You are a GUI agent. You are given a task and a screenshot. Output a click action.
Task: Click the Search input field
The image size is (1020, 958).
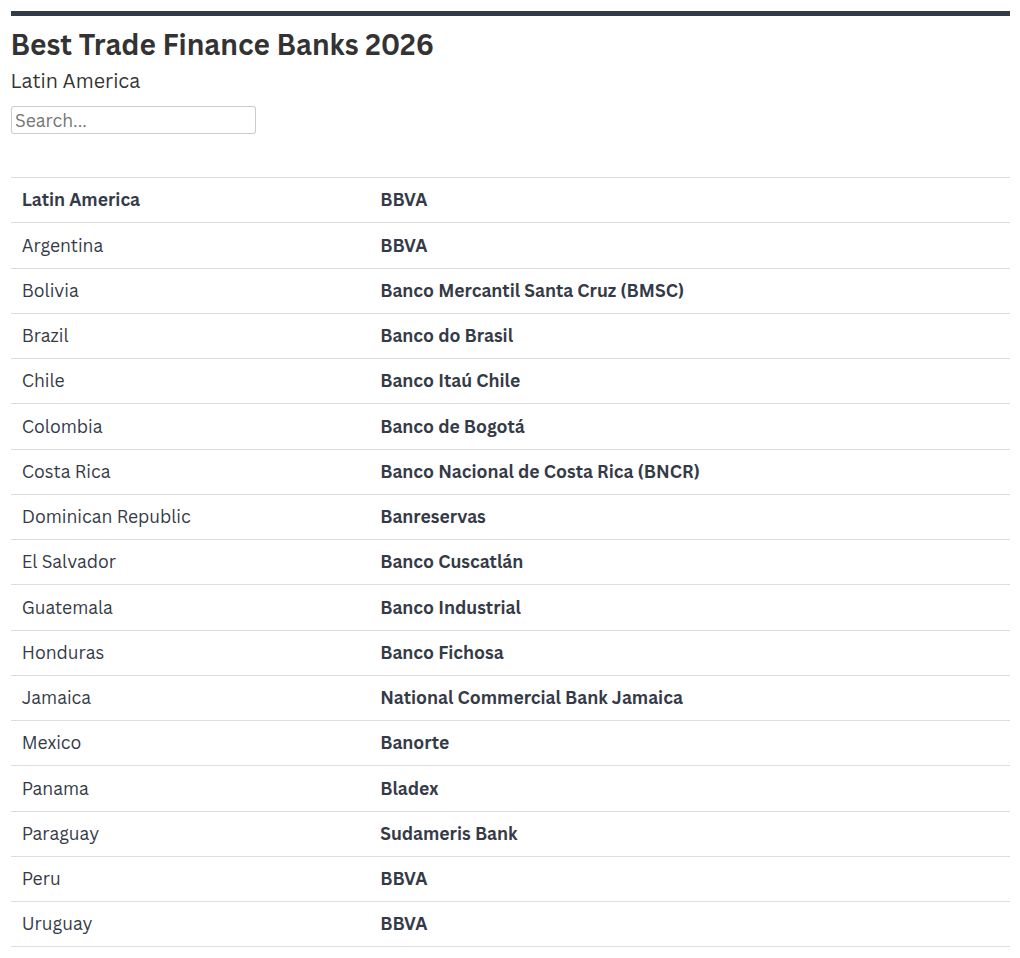133,120
